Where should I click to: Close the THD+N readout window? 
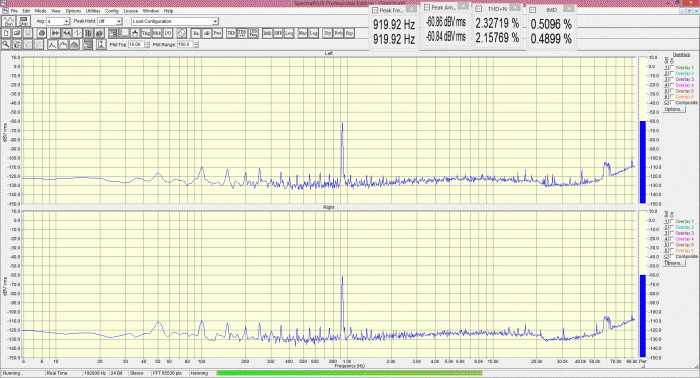[x=515, y=8]
